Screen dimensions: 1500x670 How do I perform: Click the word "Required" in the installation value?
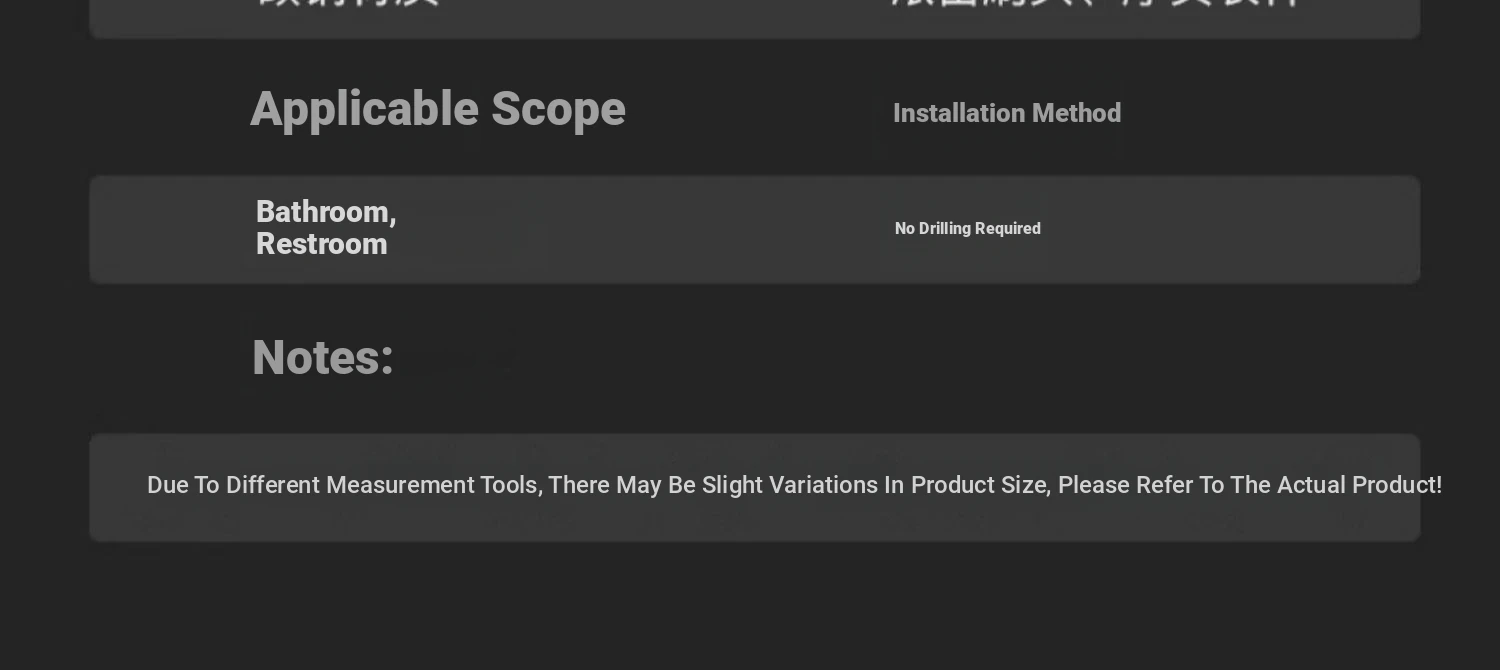tap(1010, 229)
